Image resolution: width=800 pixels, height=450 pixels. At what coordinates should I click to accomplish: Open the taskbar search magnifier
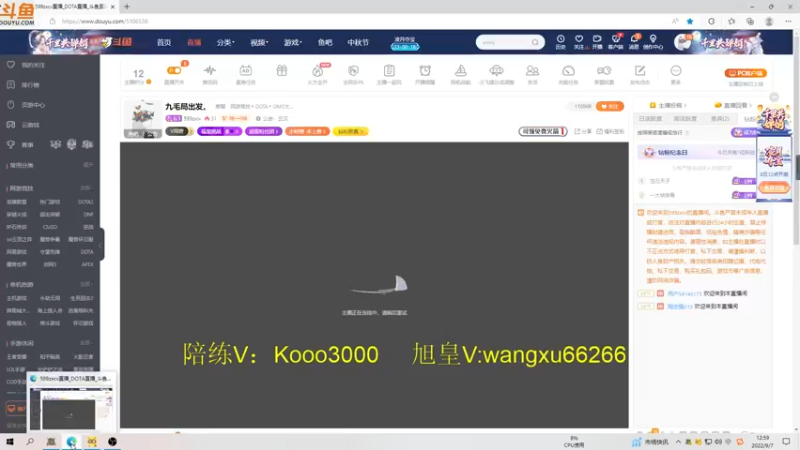[30, 441]
